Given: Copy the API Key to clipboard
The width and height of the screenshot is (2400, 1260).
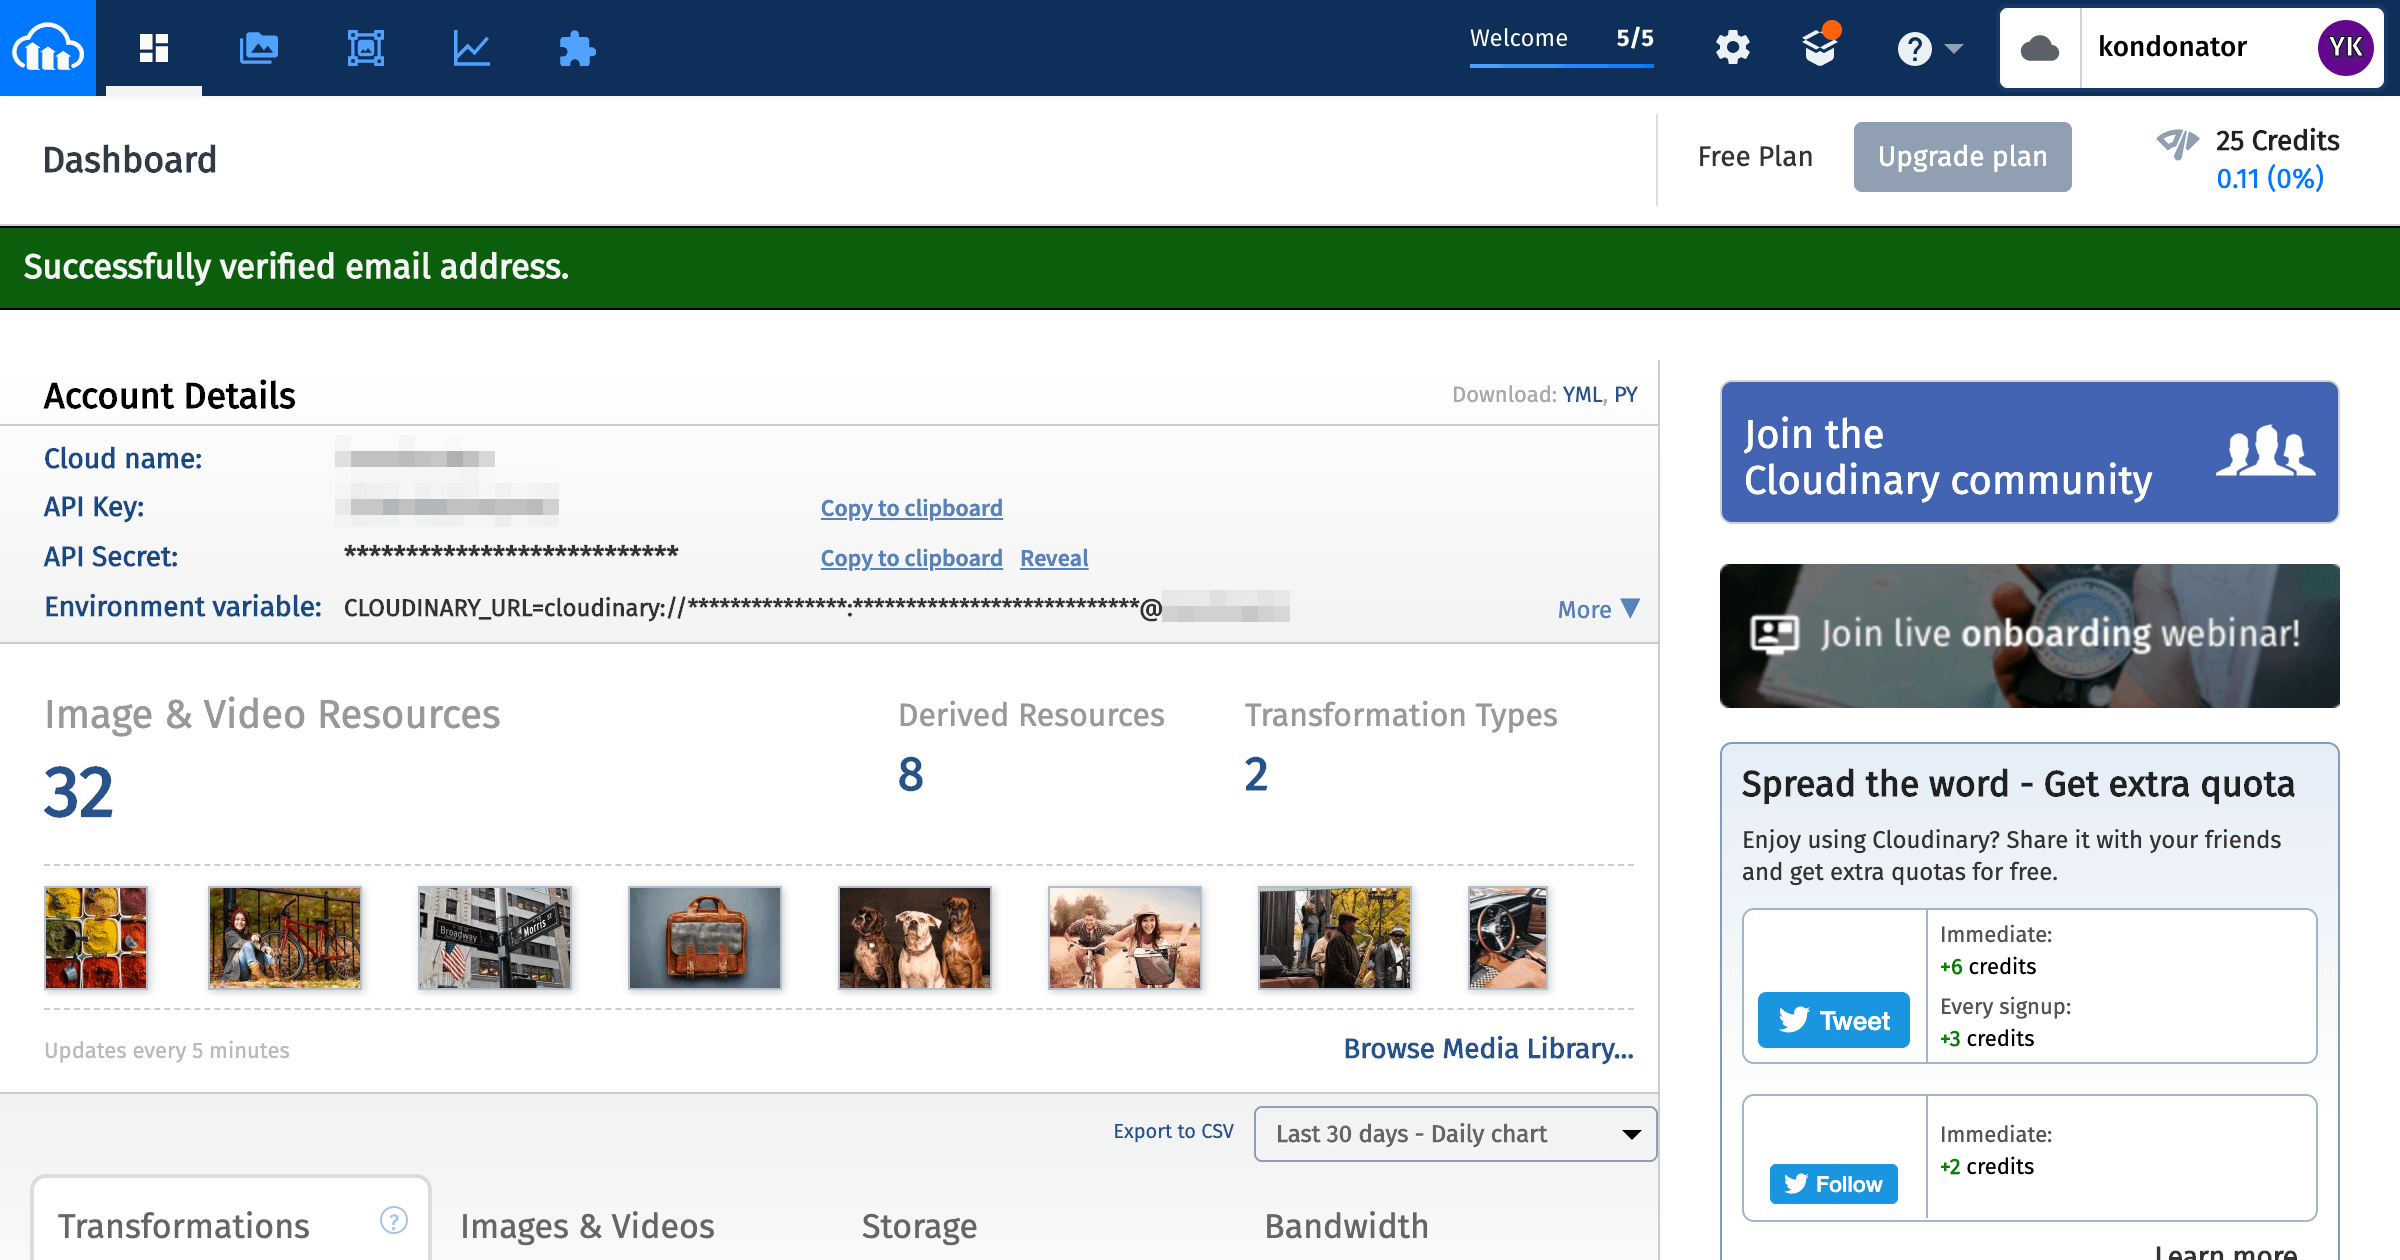Looking at the screenshot, I should (911, 508).
